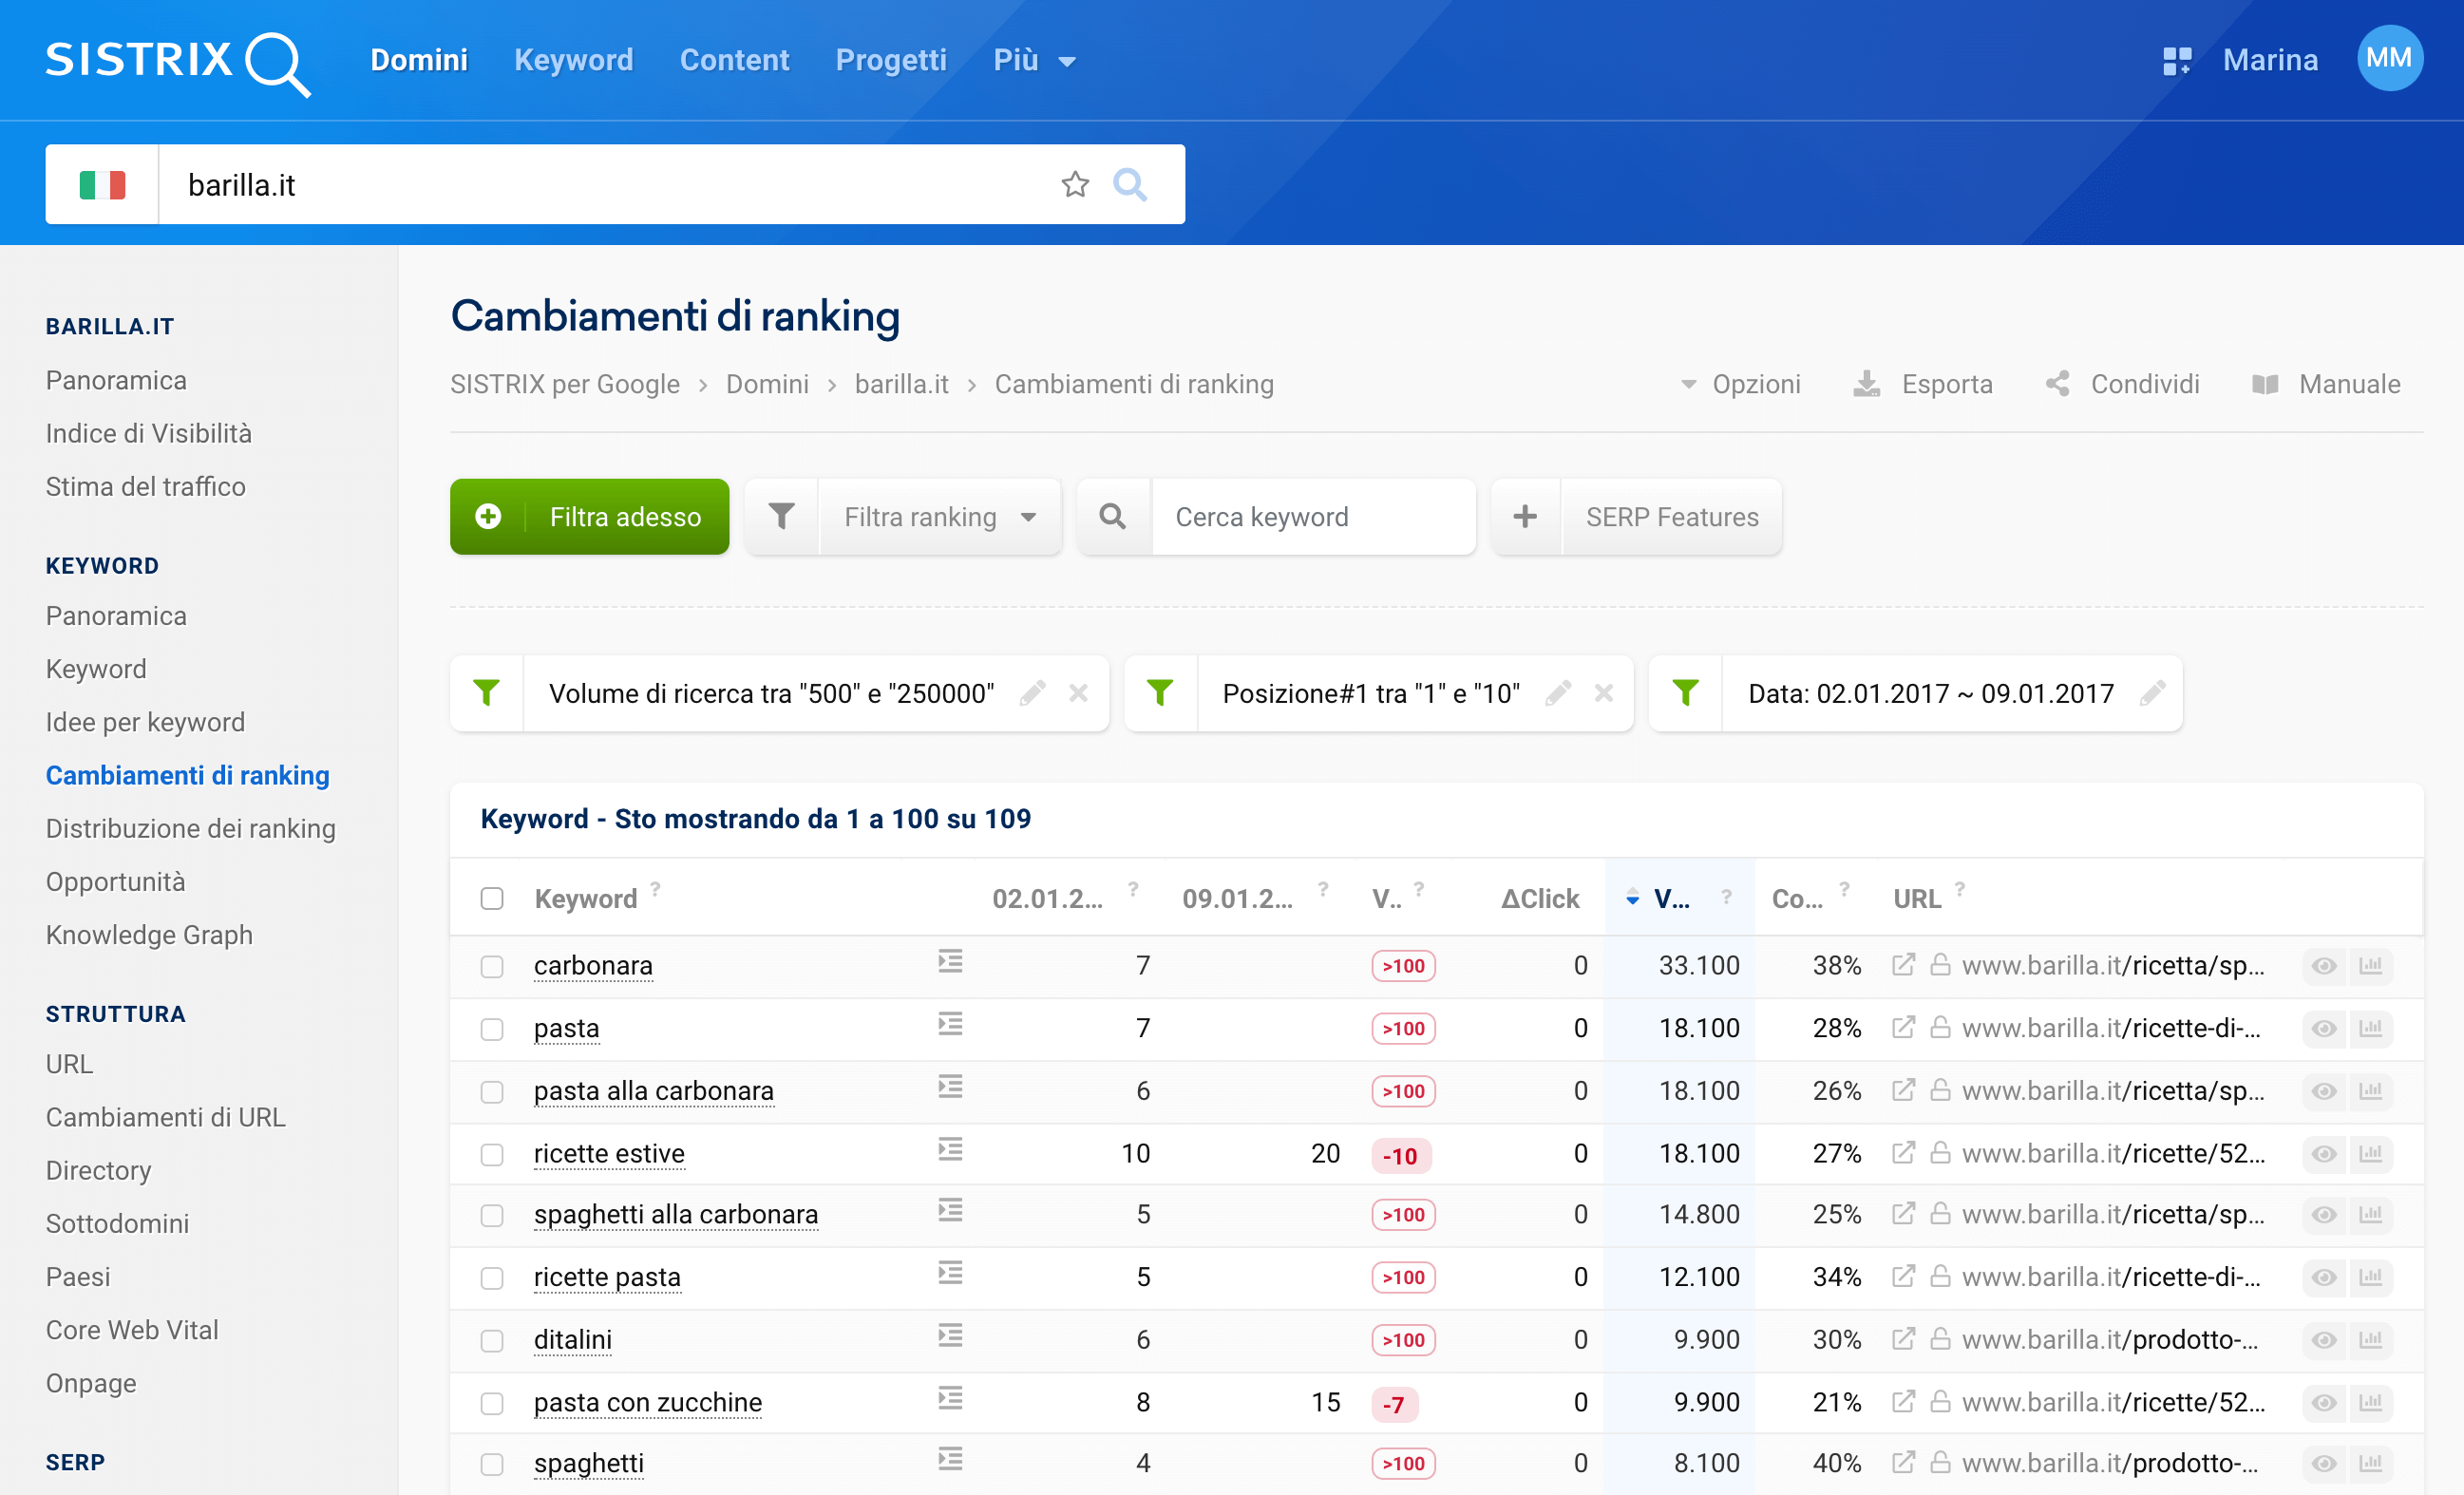Viewport: 2464px width, 1495px height.
Task: Click the Filtra adesso button
Action: click(x=589, y=517)
